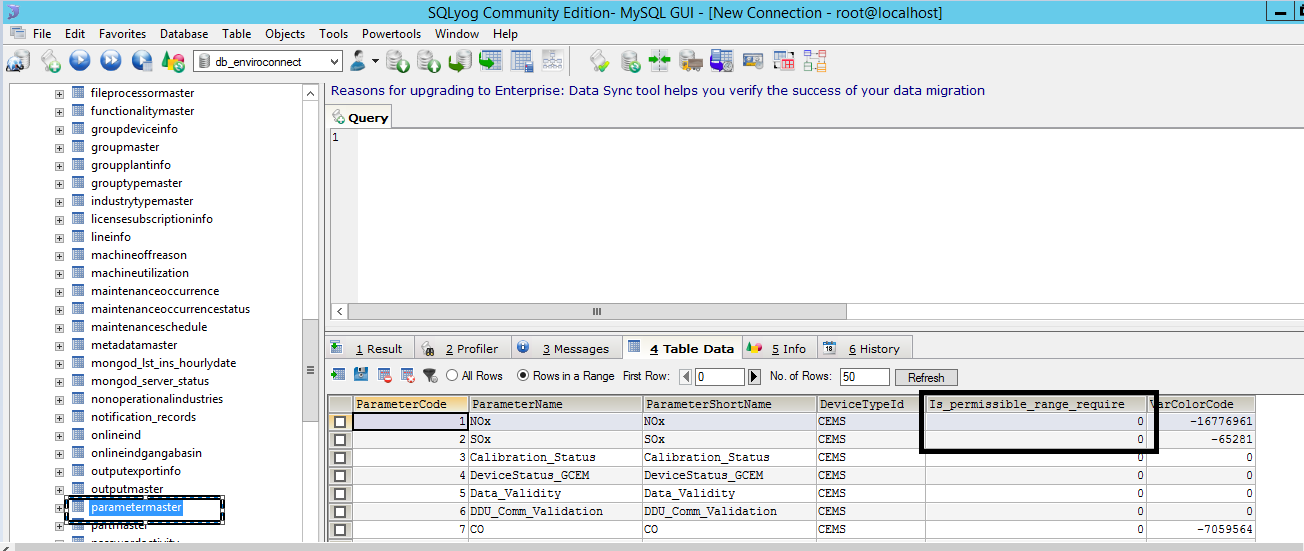1304x551 pixels.
Task: Click the database synchronization icon
Action: (x=630, y=61)
